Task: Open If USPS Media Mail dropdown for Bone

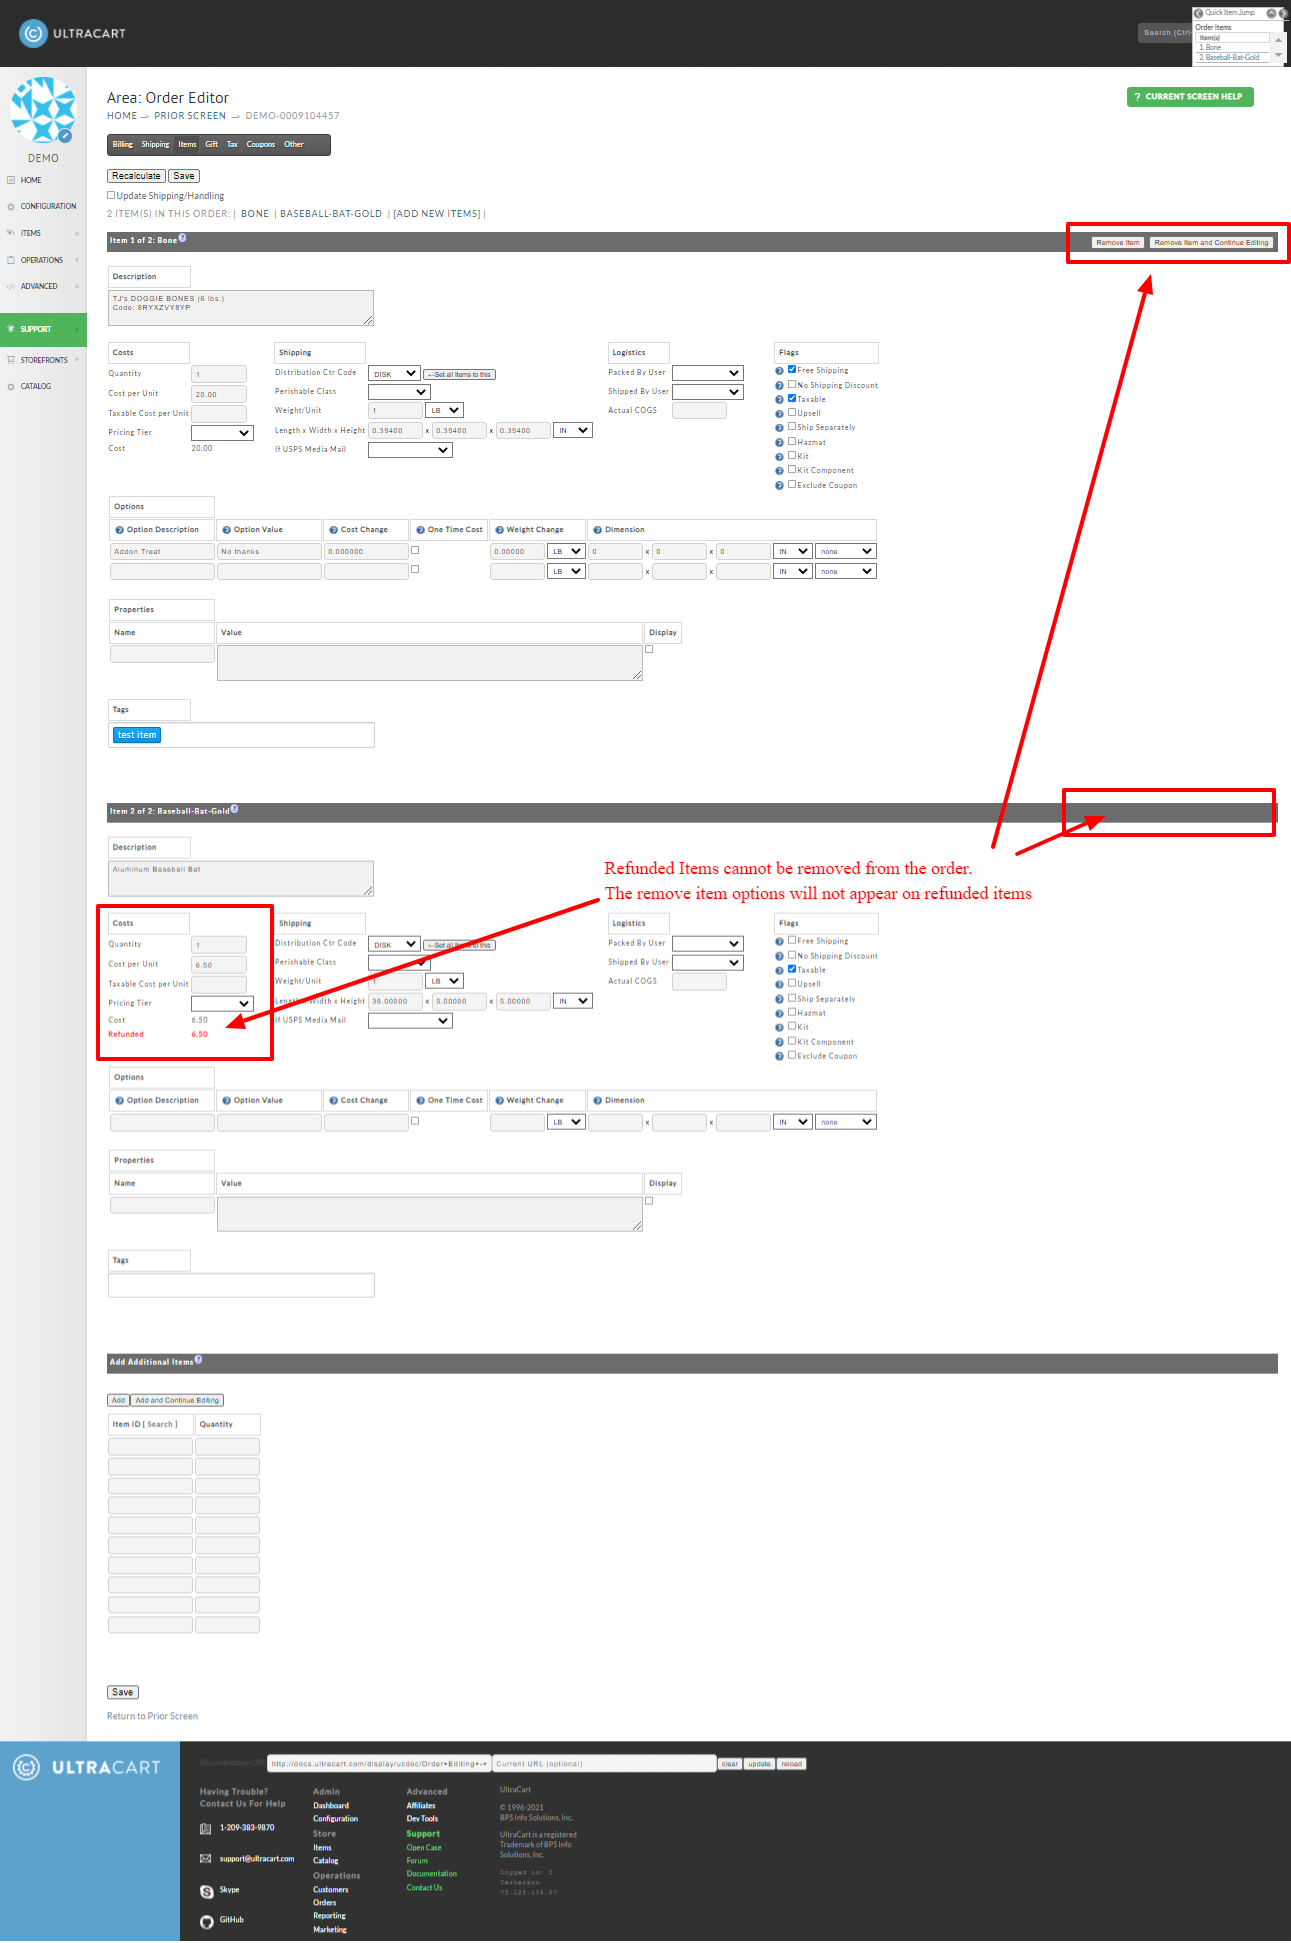Action: click(x=410, y=450)
